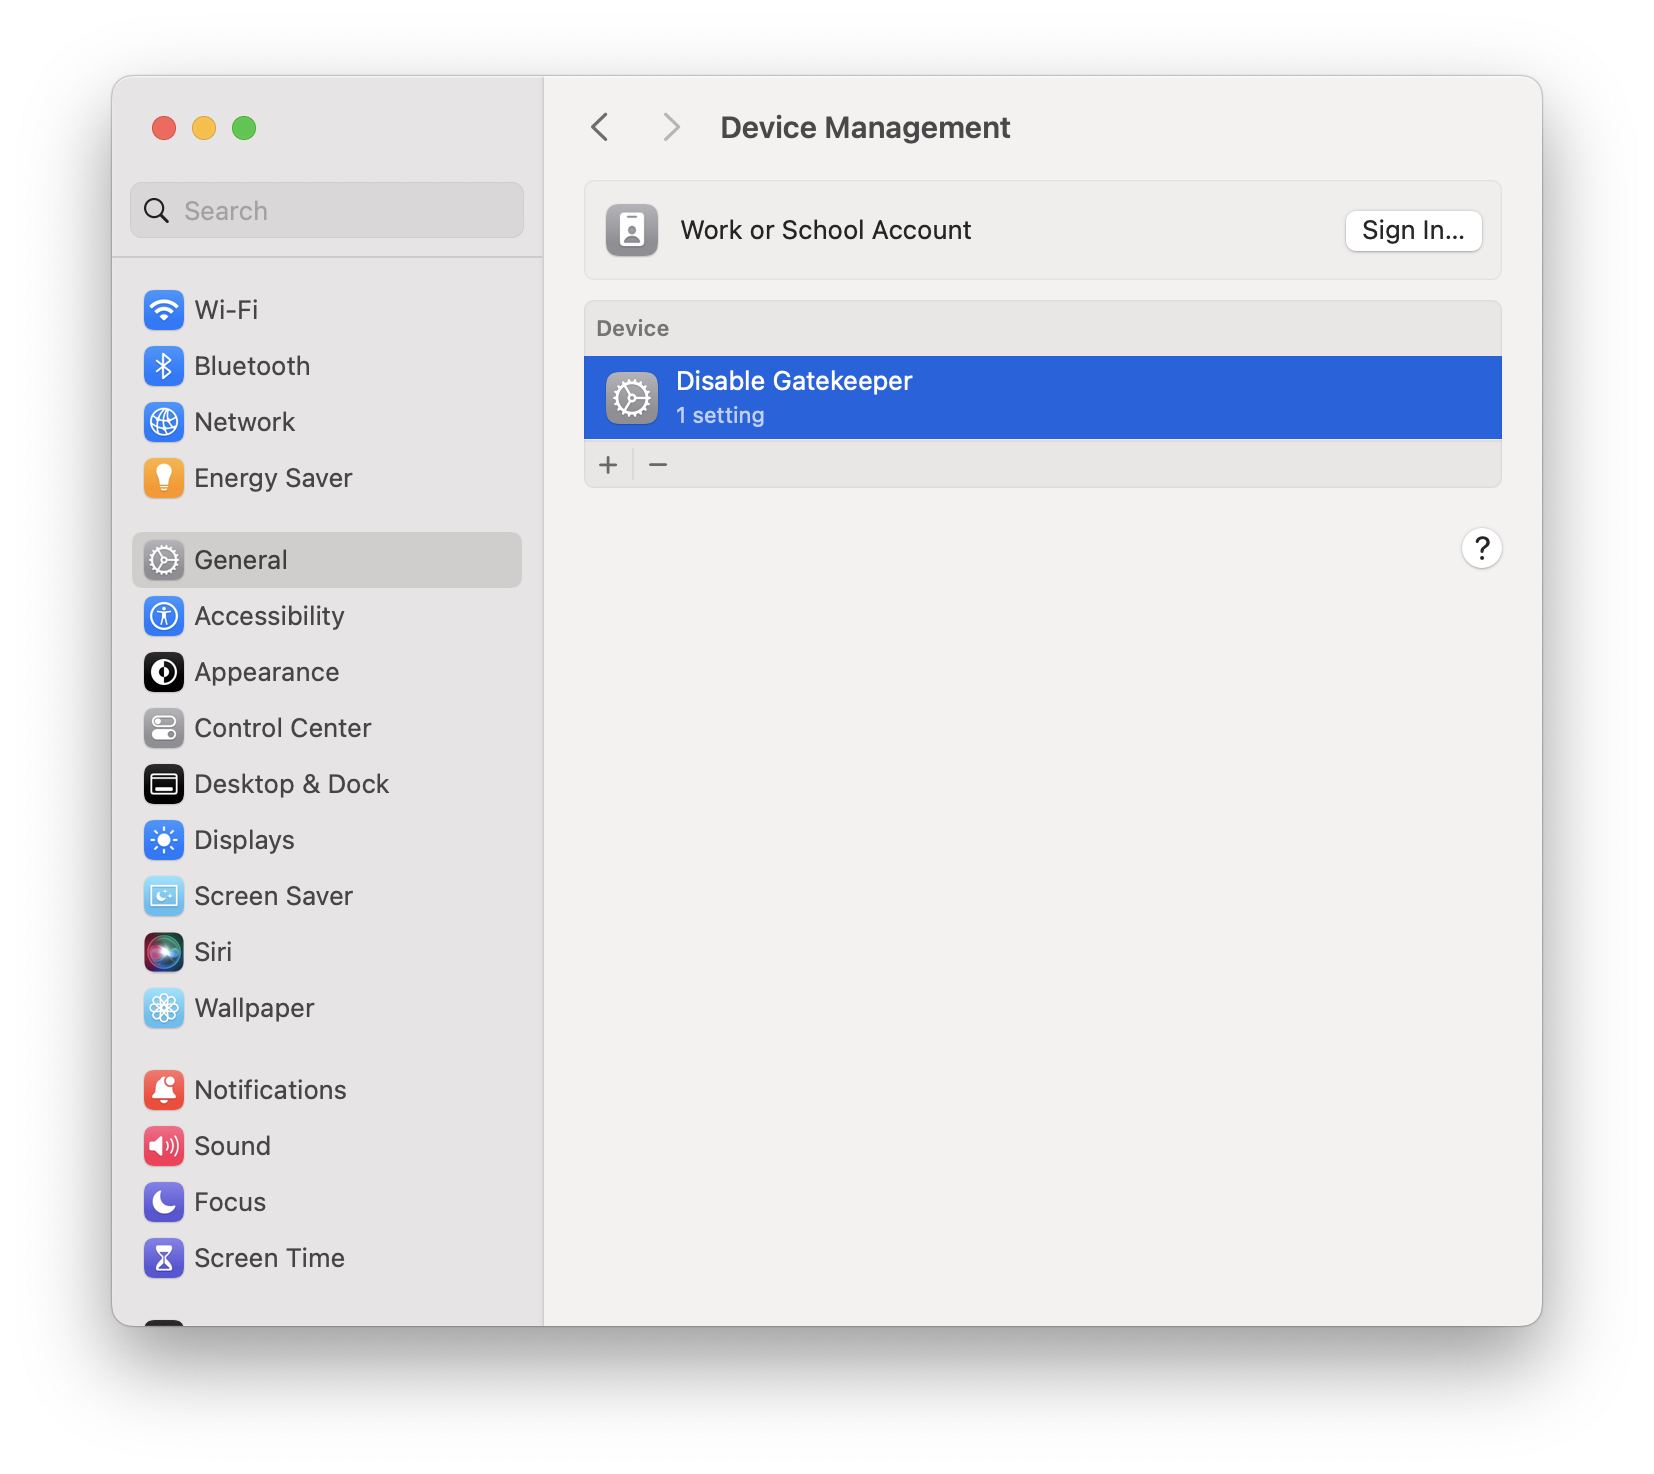Open the Wi-Fi settings icon
This screenshot has height=1474, width=1654.
click(164, 310)
